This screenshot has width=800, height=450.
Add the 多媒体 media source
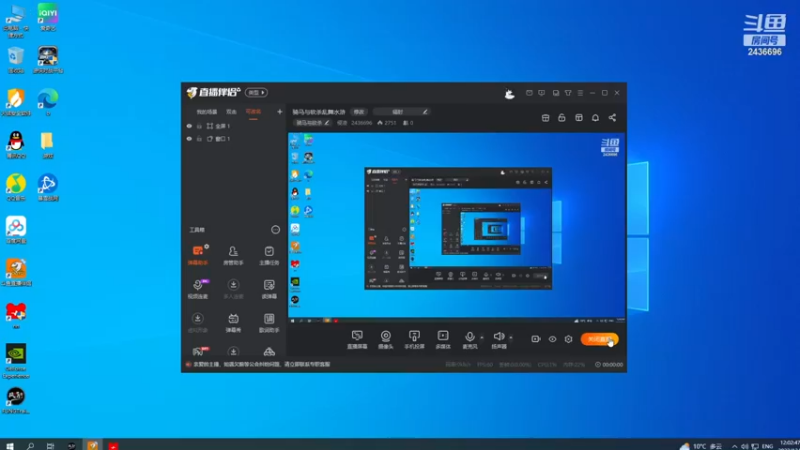tap(443, 339)
